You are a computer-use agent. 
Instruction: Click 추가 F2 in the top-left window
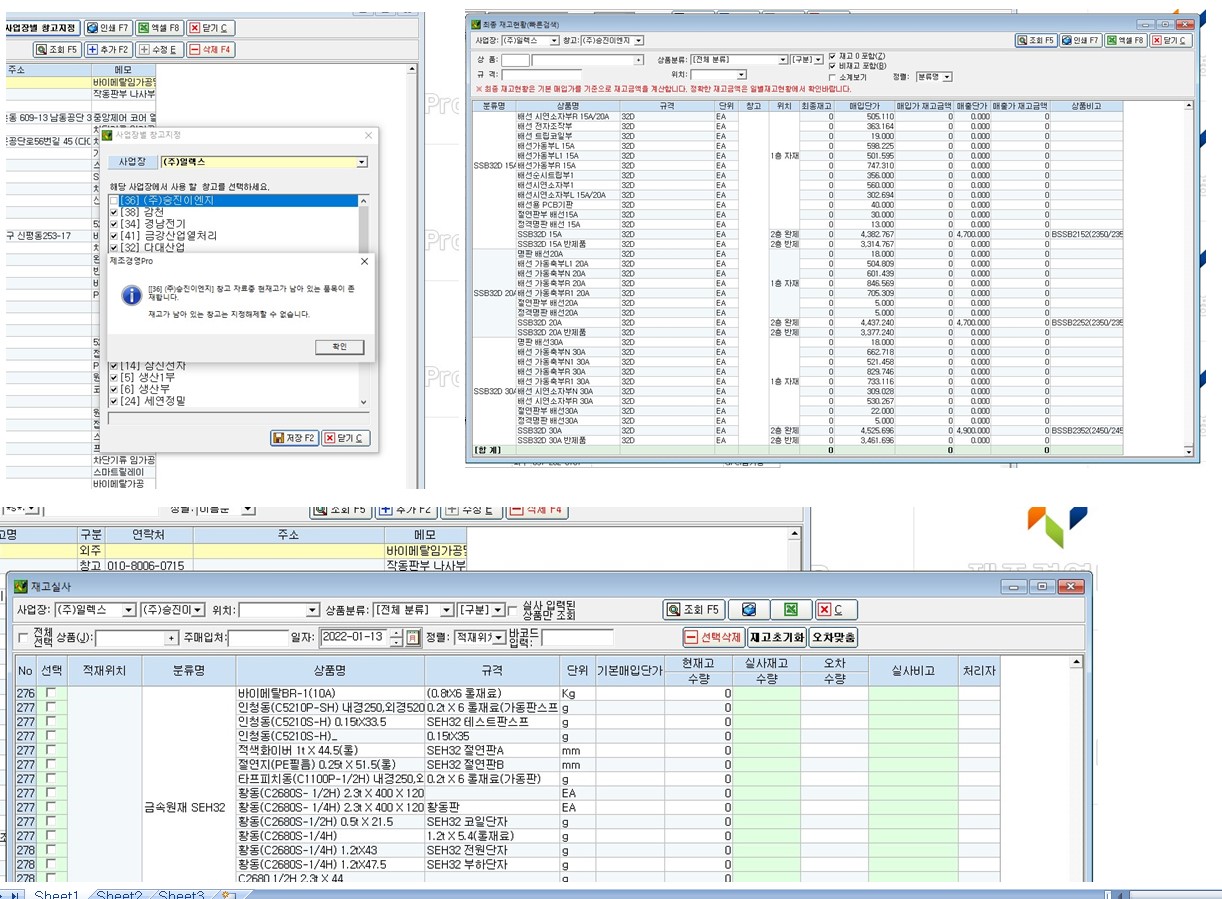tap(108, 49)
